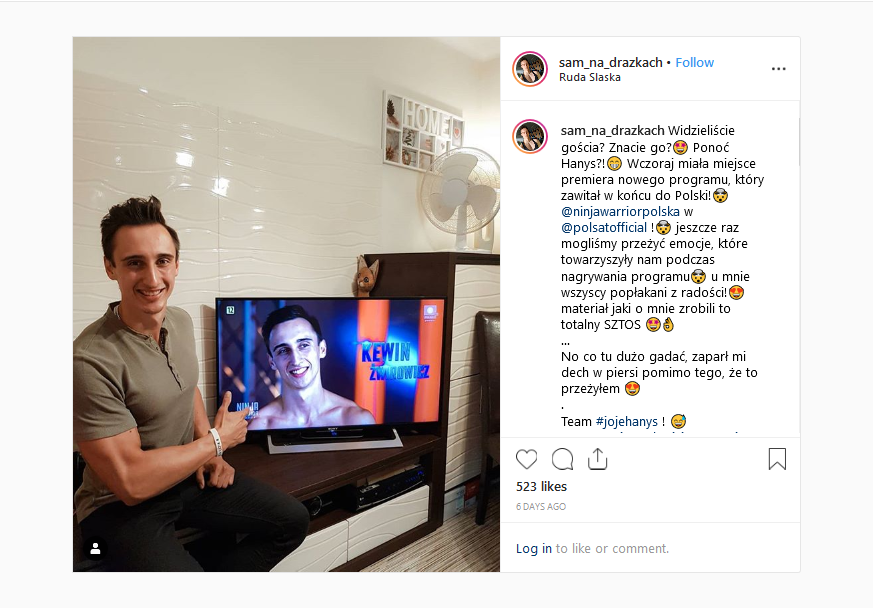The image size is (873, 608).
Task: Open the three-dots more options menu
Action: (x=778, y=68)
